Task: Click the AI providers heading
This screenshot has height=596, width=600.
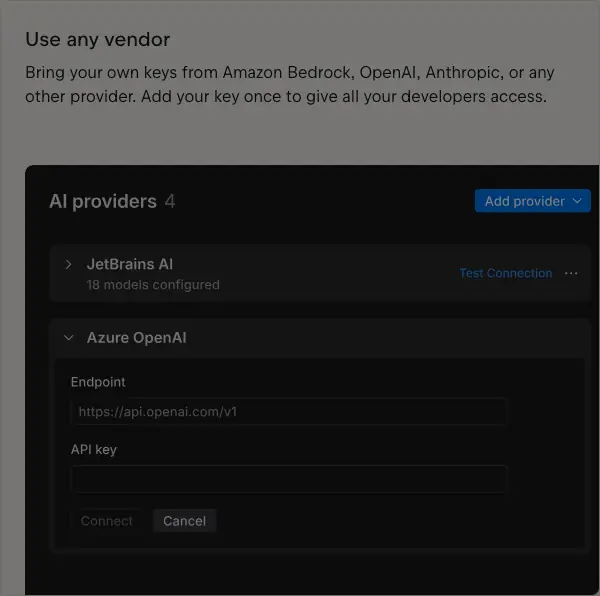Action: click(103, 201)
